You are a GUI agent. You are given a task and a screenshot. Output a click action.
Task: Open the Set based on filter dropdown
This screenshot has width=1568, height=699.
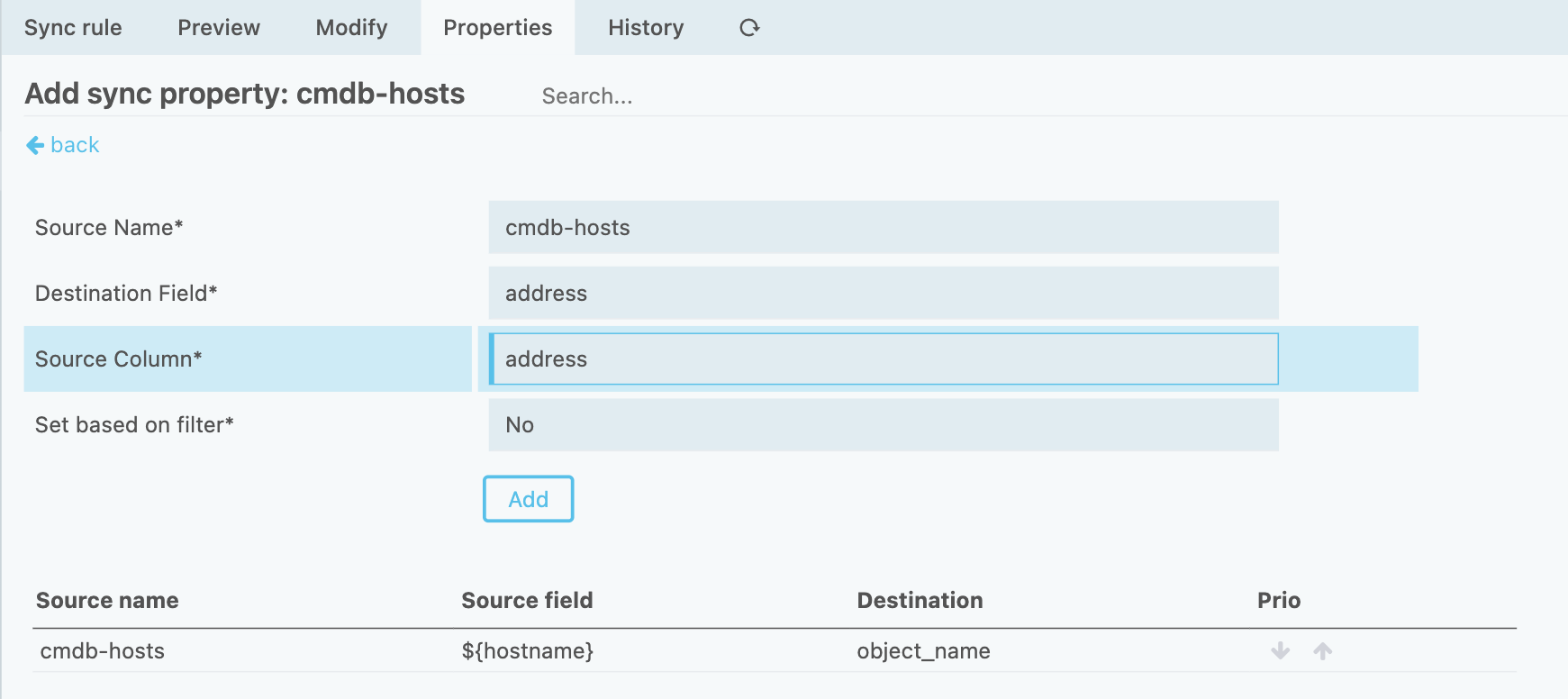(884, 425)
